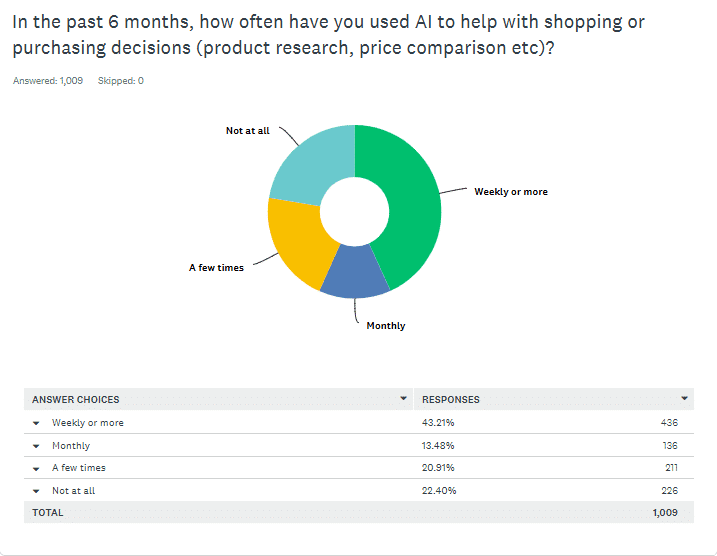Select the Not at all chart label
Image resolution: width=717 pixels, height=556 pixels.
pos(247,131)
